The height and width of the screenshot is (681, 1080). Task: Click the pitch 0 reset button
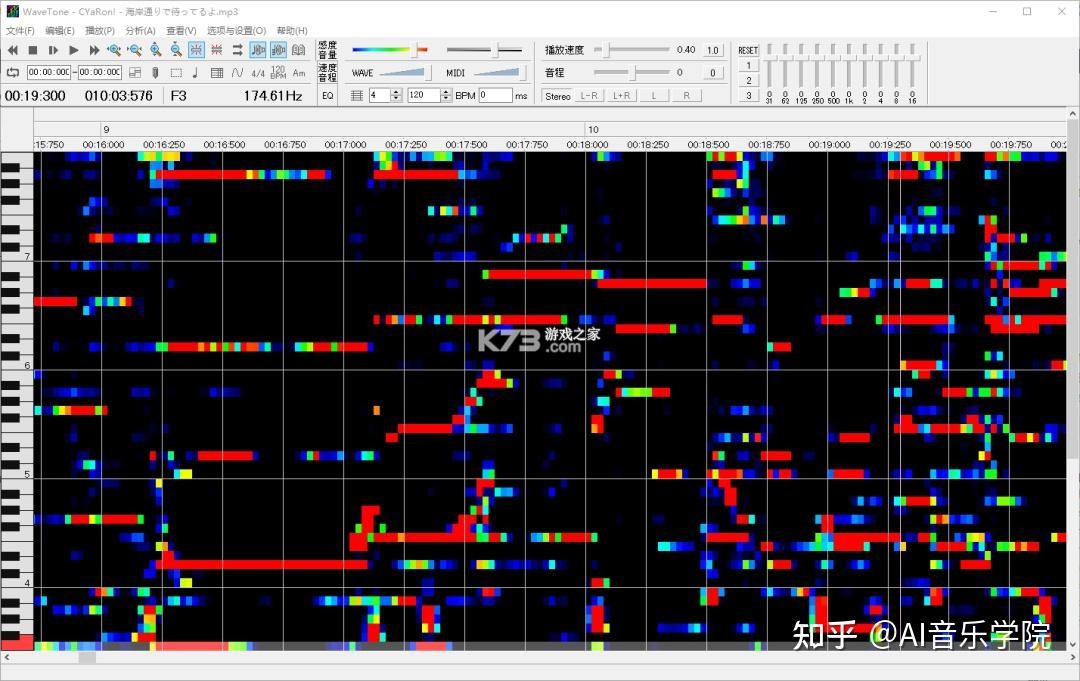coord(713,72)
